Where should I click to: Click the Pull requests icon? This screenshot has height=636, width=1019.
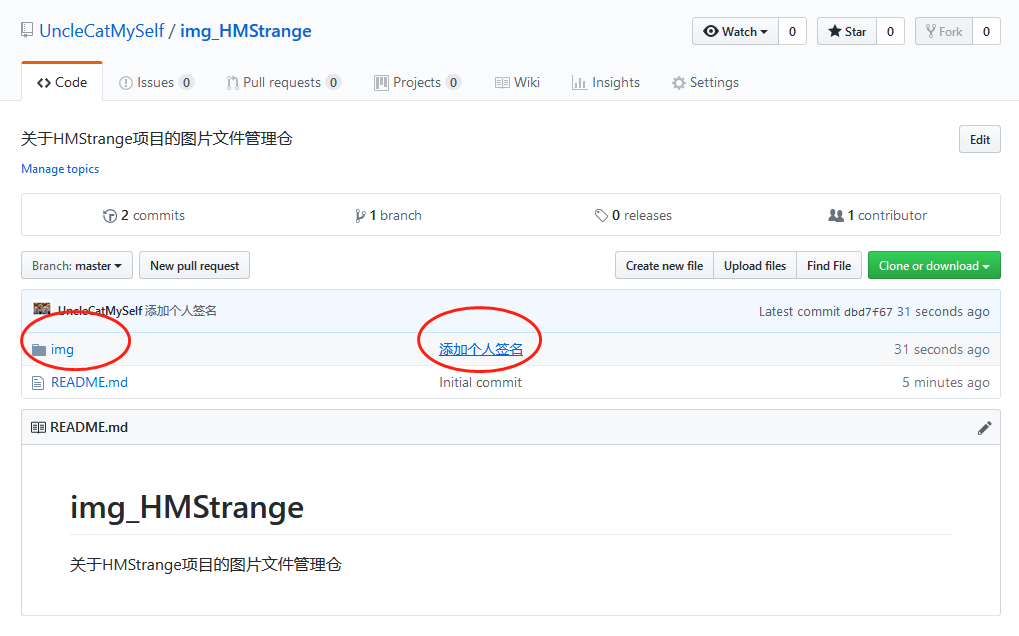point(232,83)
